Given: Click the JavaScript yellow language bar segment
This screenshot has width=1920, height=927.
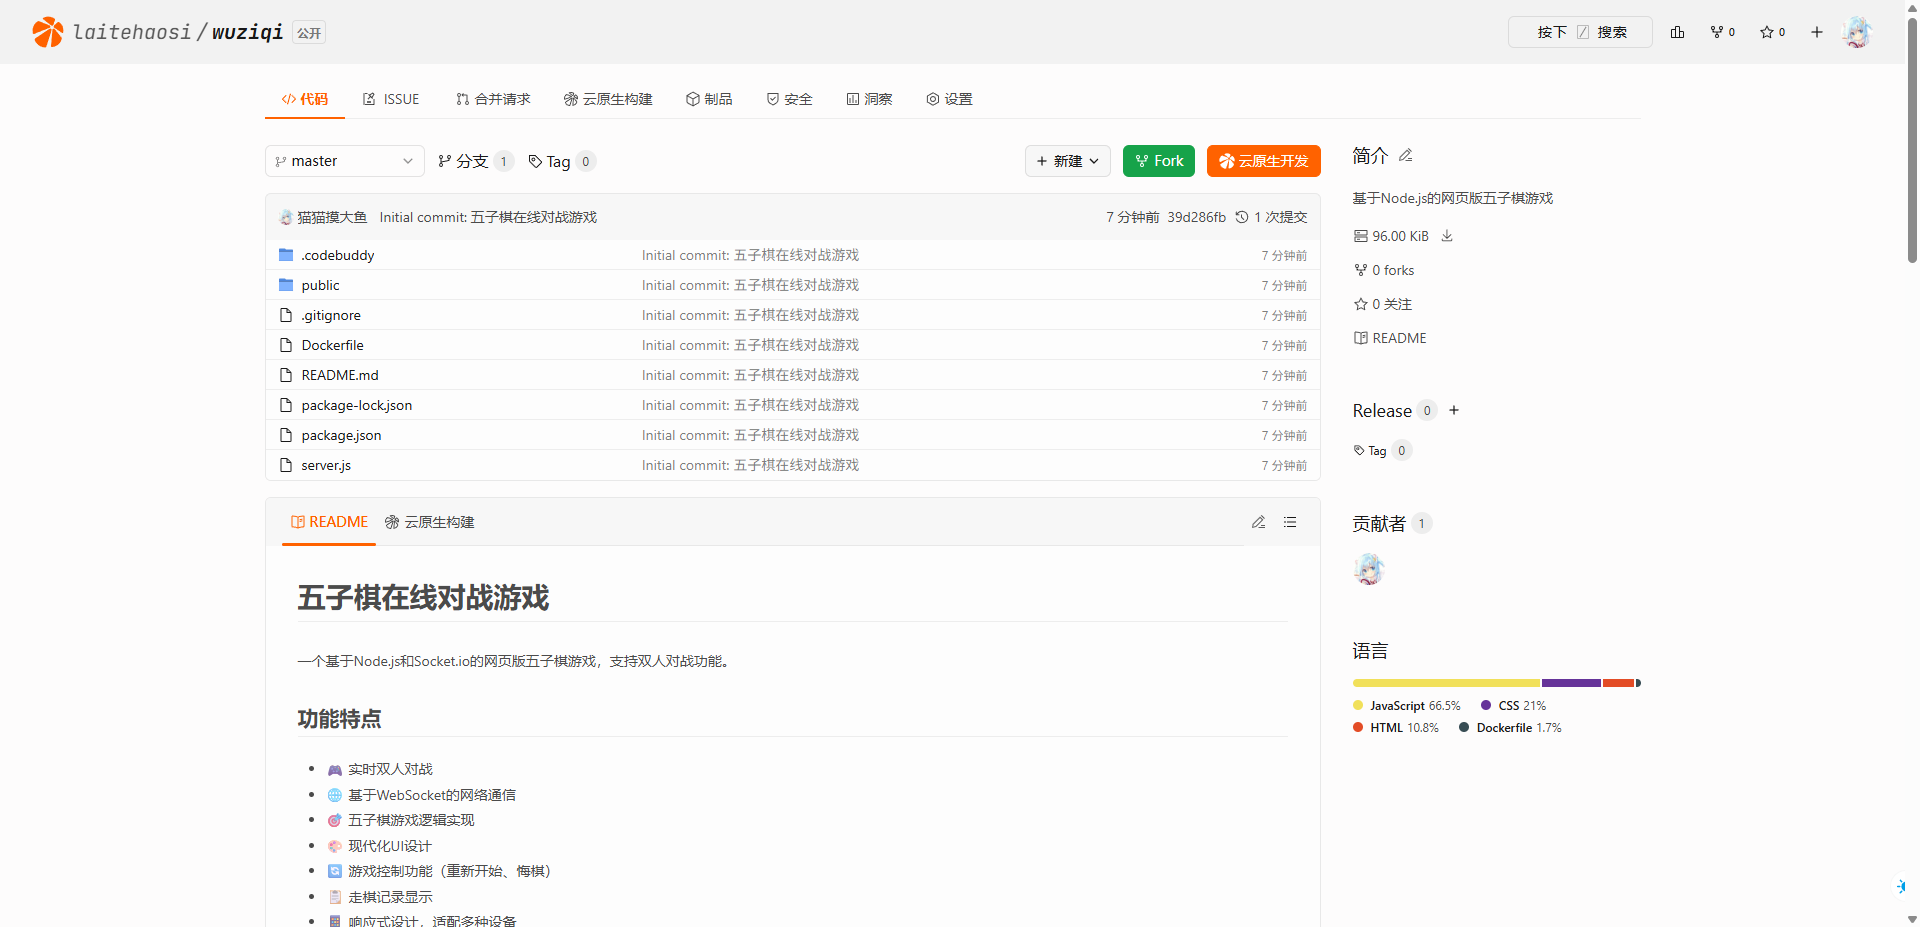Looking at the screenshot, I should pyautogui.click(x=1445, y=683).
